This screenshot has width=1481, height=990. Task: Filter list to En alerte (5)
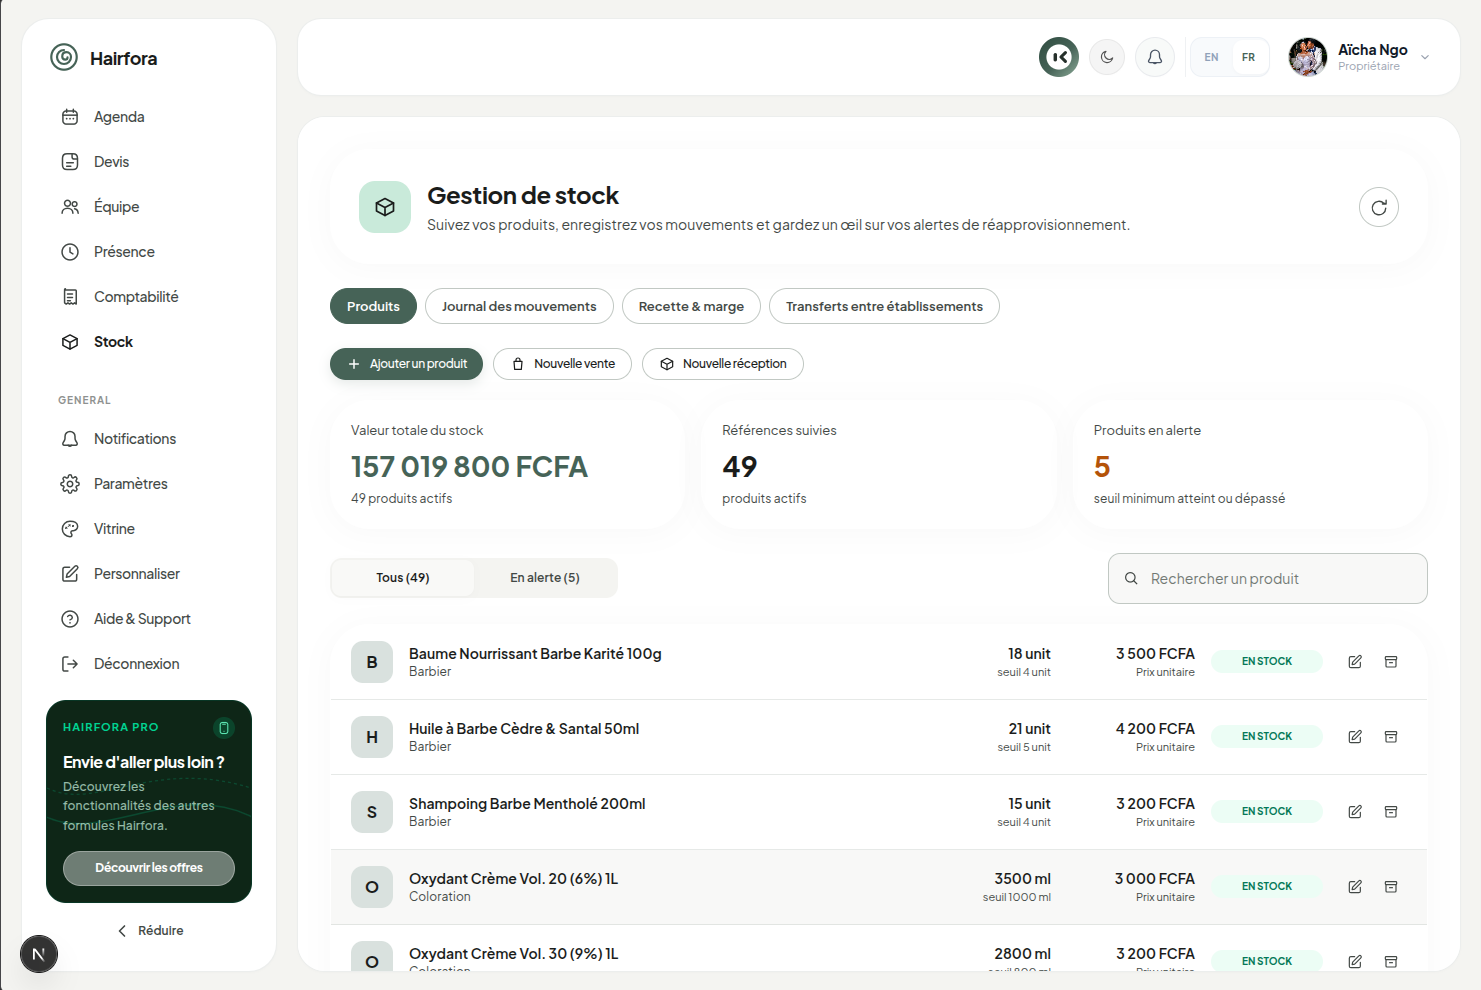tap(545, 578)
